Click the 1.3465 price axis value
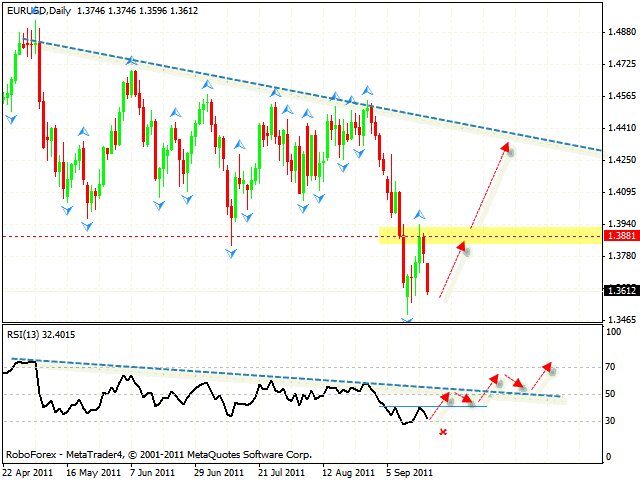This screenshot has height=480, width=640. click(x=620, y=319)
